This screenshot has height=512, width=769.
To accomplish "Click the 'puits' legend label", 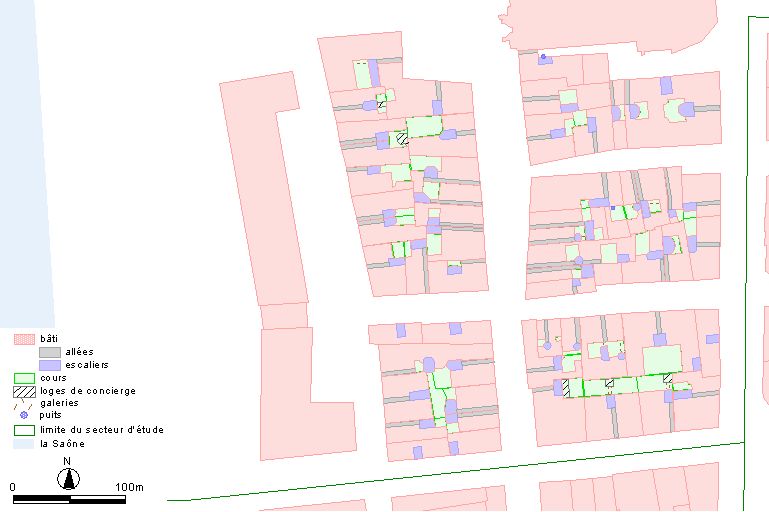I will pyautogui.click(x=50, y=415).
